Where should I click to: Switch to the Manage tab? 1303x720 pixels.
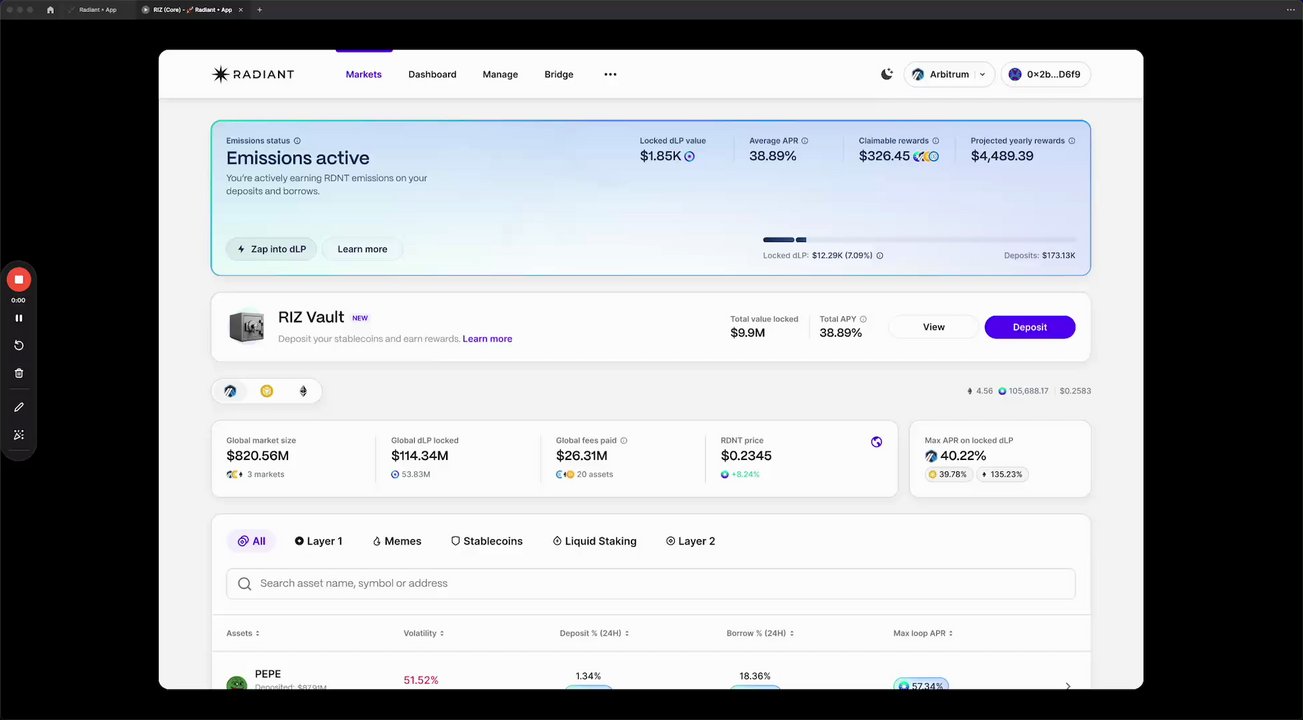(500, 74)
